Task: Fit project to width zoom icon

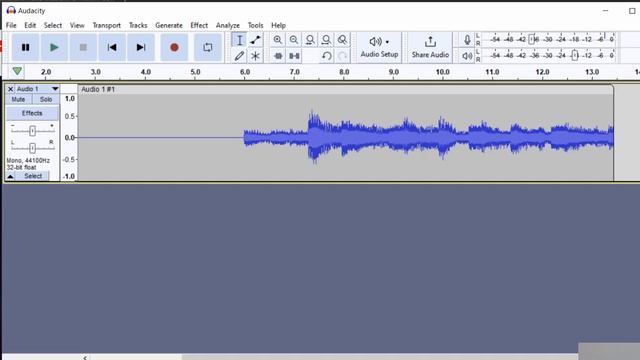Action: [x=326, y=40]
